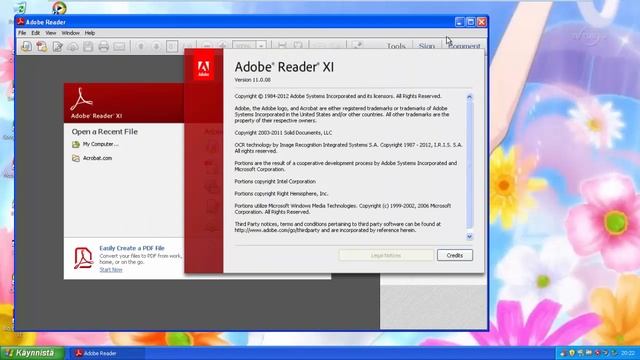
Task: Open the Comment pane
Action: [x=464, y=46]
